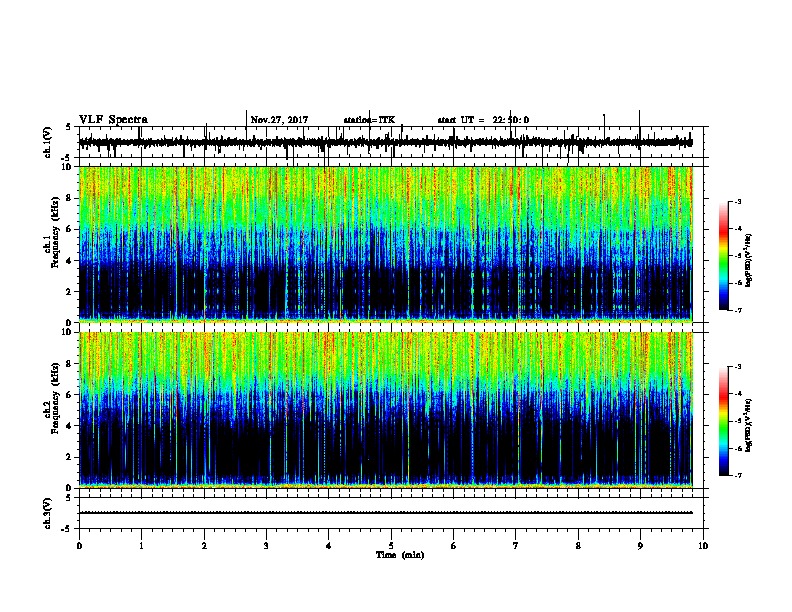Click the "-3" value atop ch.1 colorbar
This screenshot has width=792, height=612.
tap(738, 201)
